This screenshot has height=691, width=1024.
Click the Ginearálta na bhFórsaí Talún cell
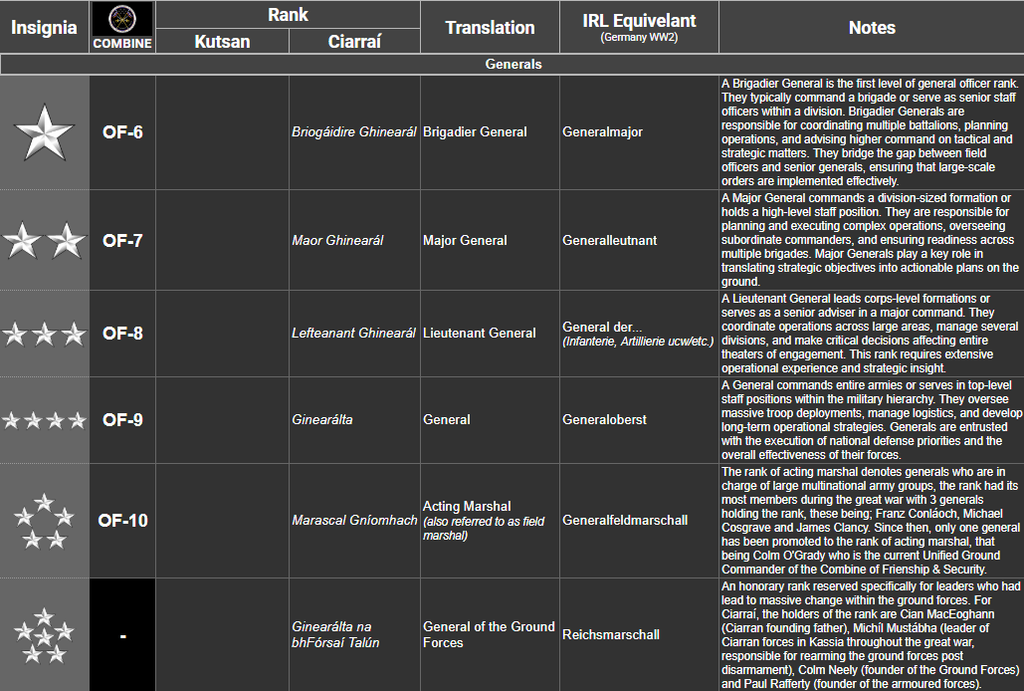click(x=355, y=635)
